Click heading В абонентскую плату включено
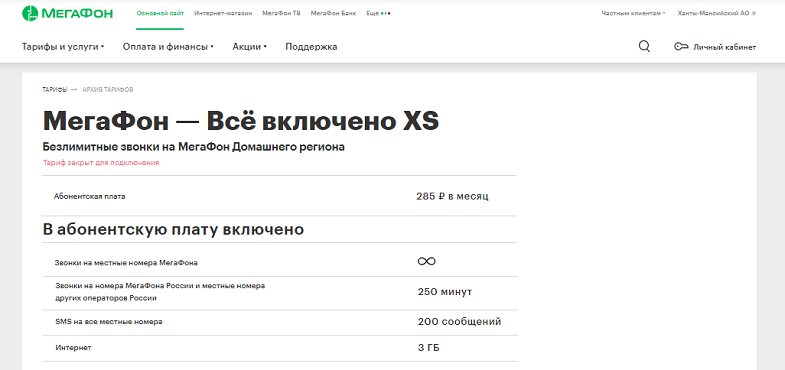The image size is (785, 370). [x=173, y=230]
